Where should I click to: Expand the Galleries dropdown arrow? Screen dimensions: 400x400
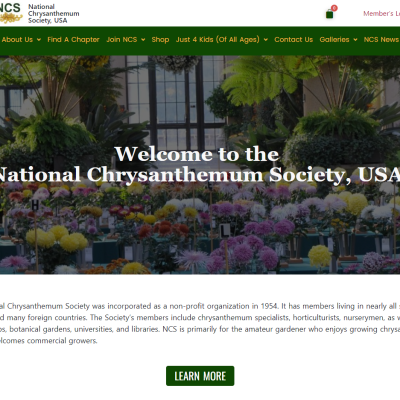tap(355, 40)
